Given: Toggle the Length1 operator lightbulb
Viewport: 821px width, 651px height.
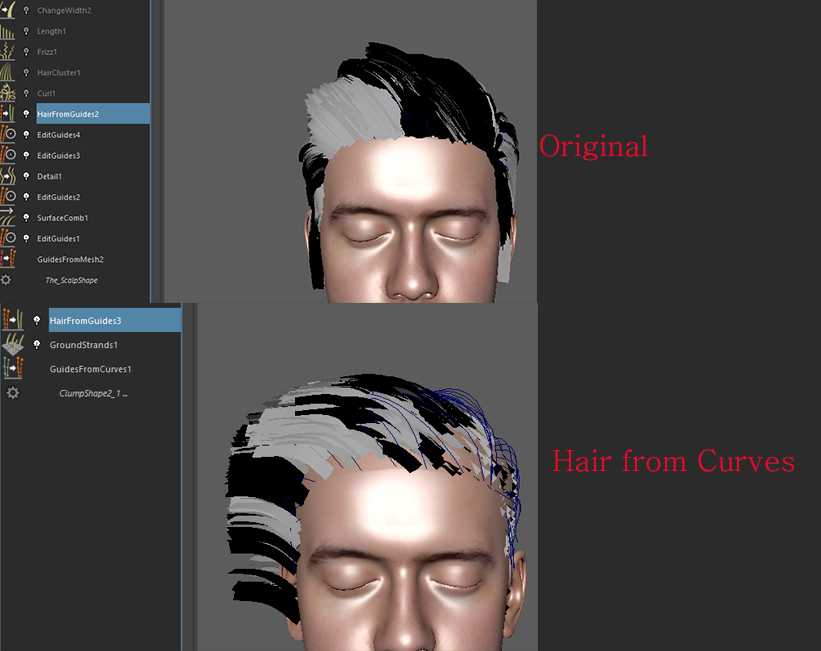Looking at the screenshot, I should point(25,31).
